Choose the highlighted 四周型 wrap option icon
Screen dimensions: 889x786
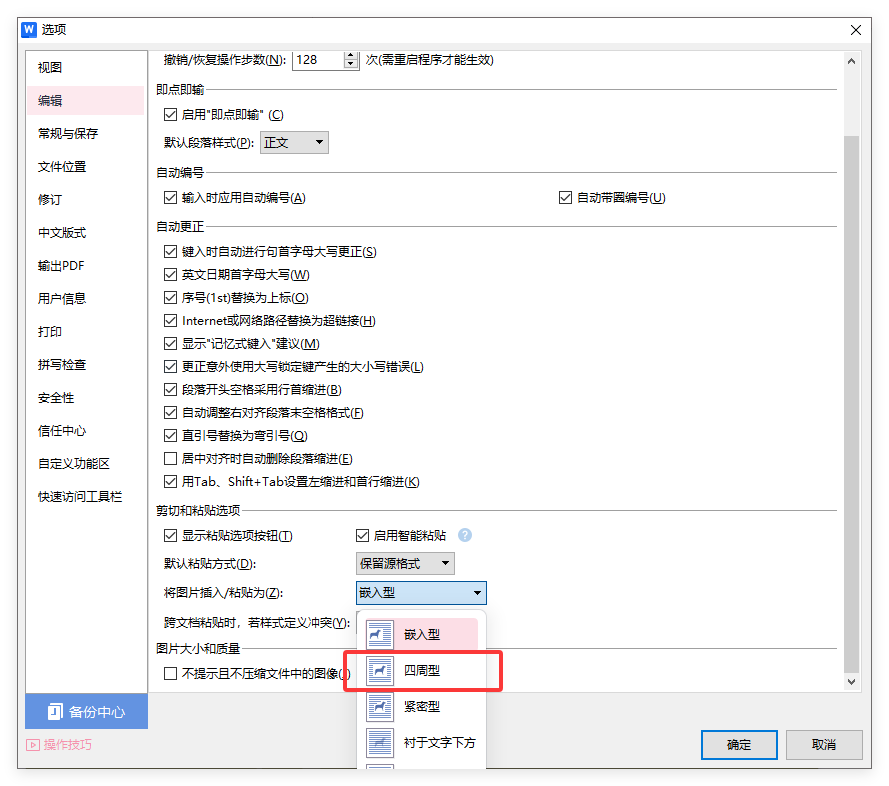pos(379,670)
